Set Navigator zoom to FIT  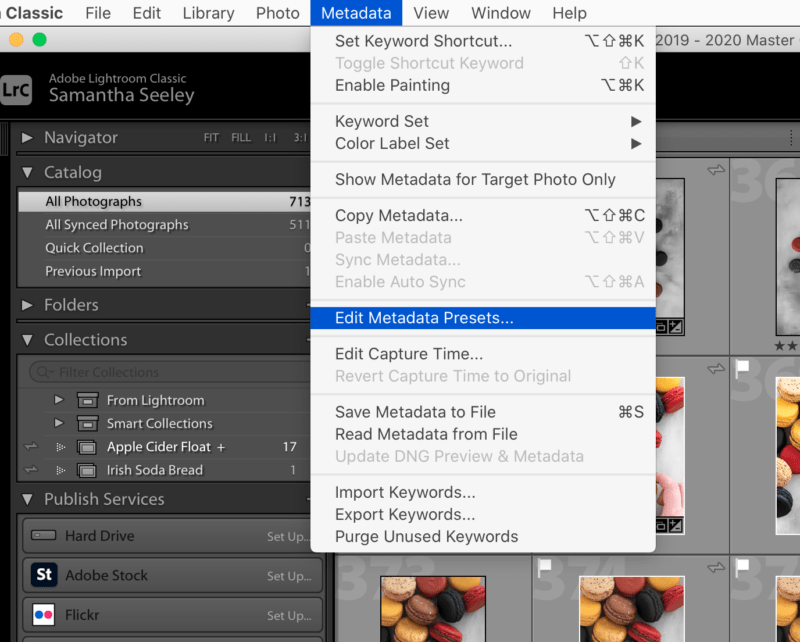pos(211,138)
